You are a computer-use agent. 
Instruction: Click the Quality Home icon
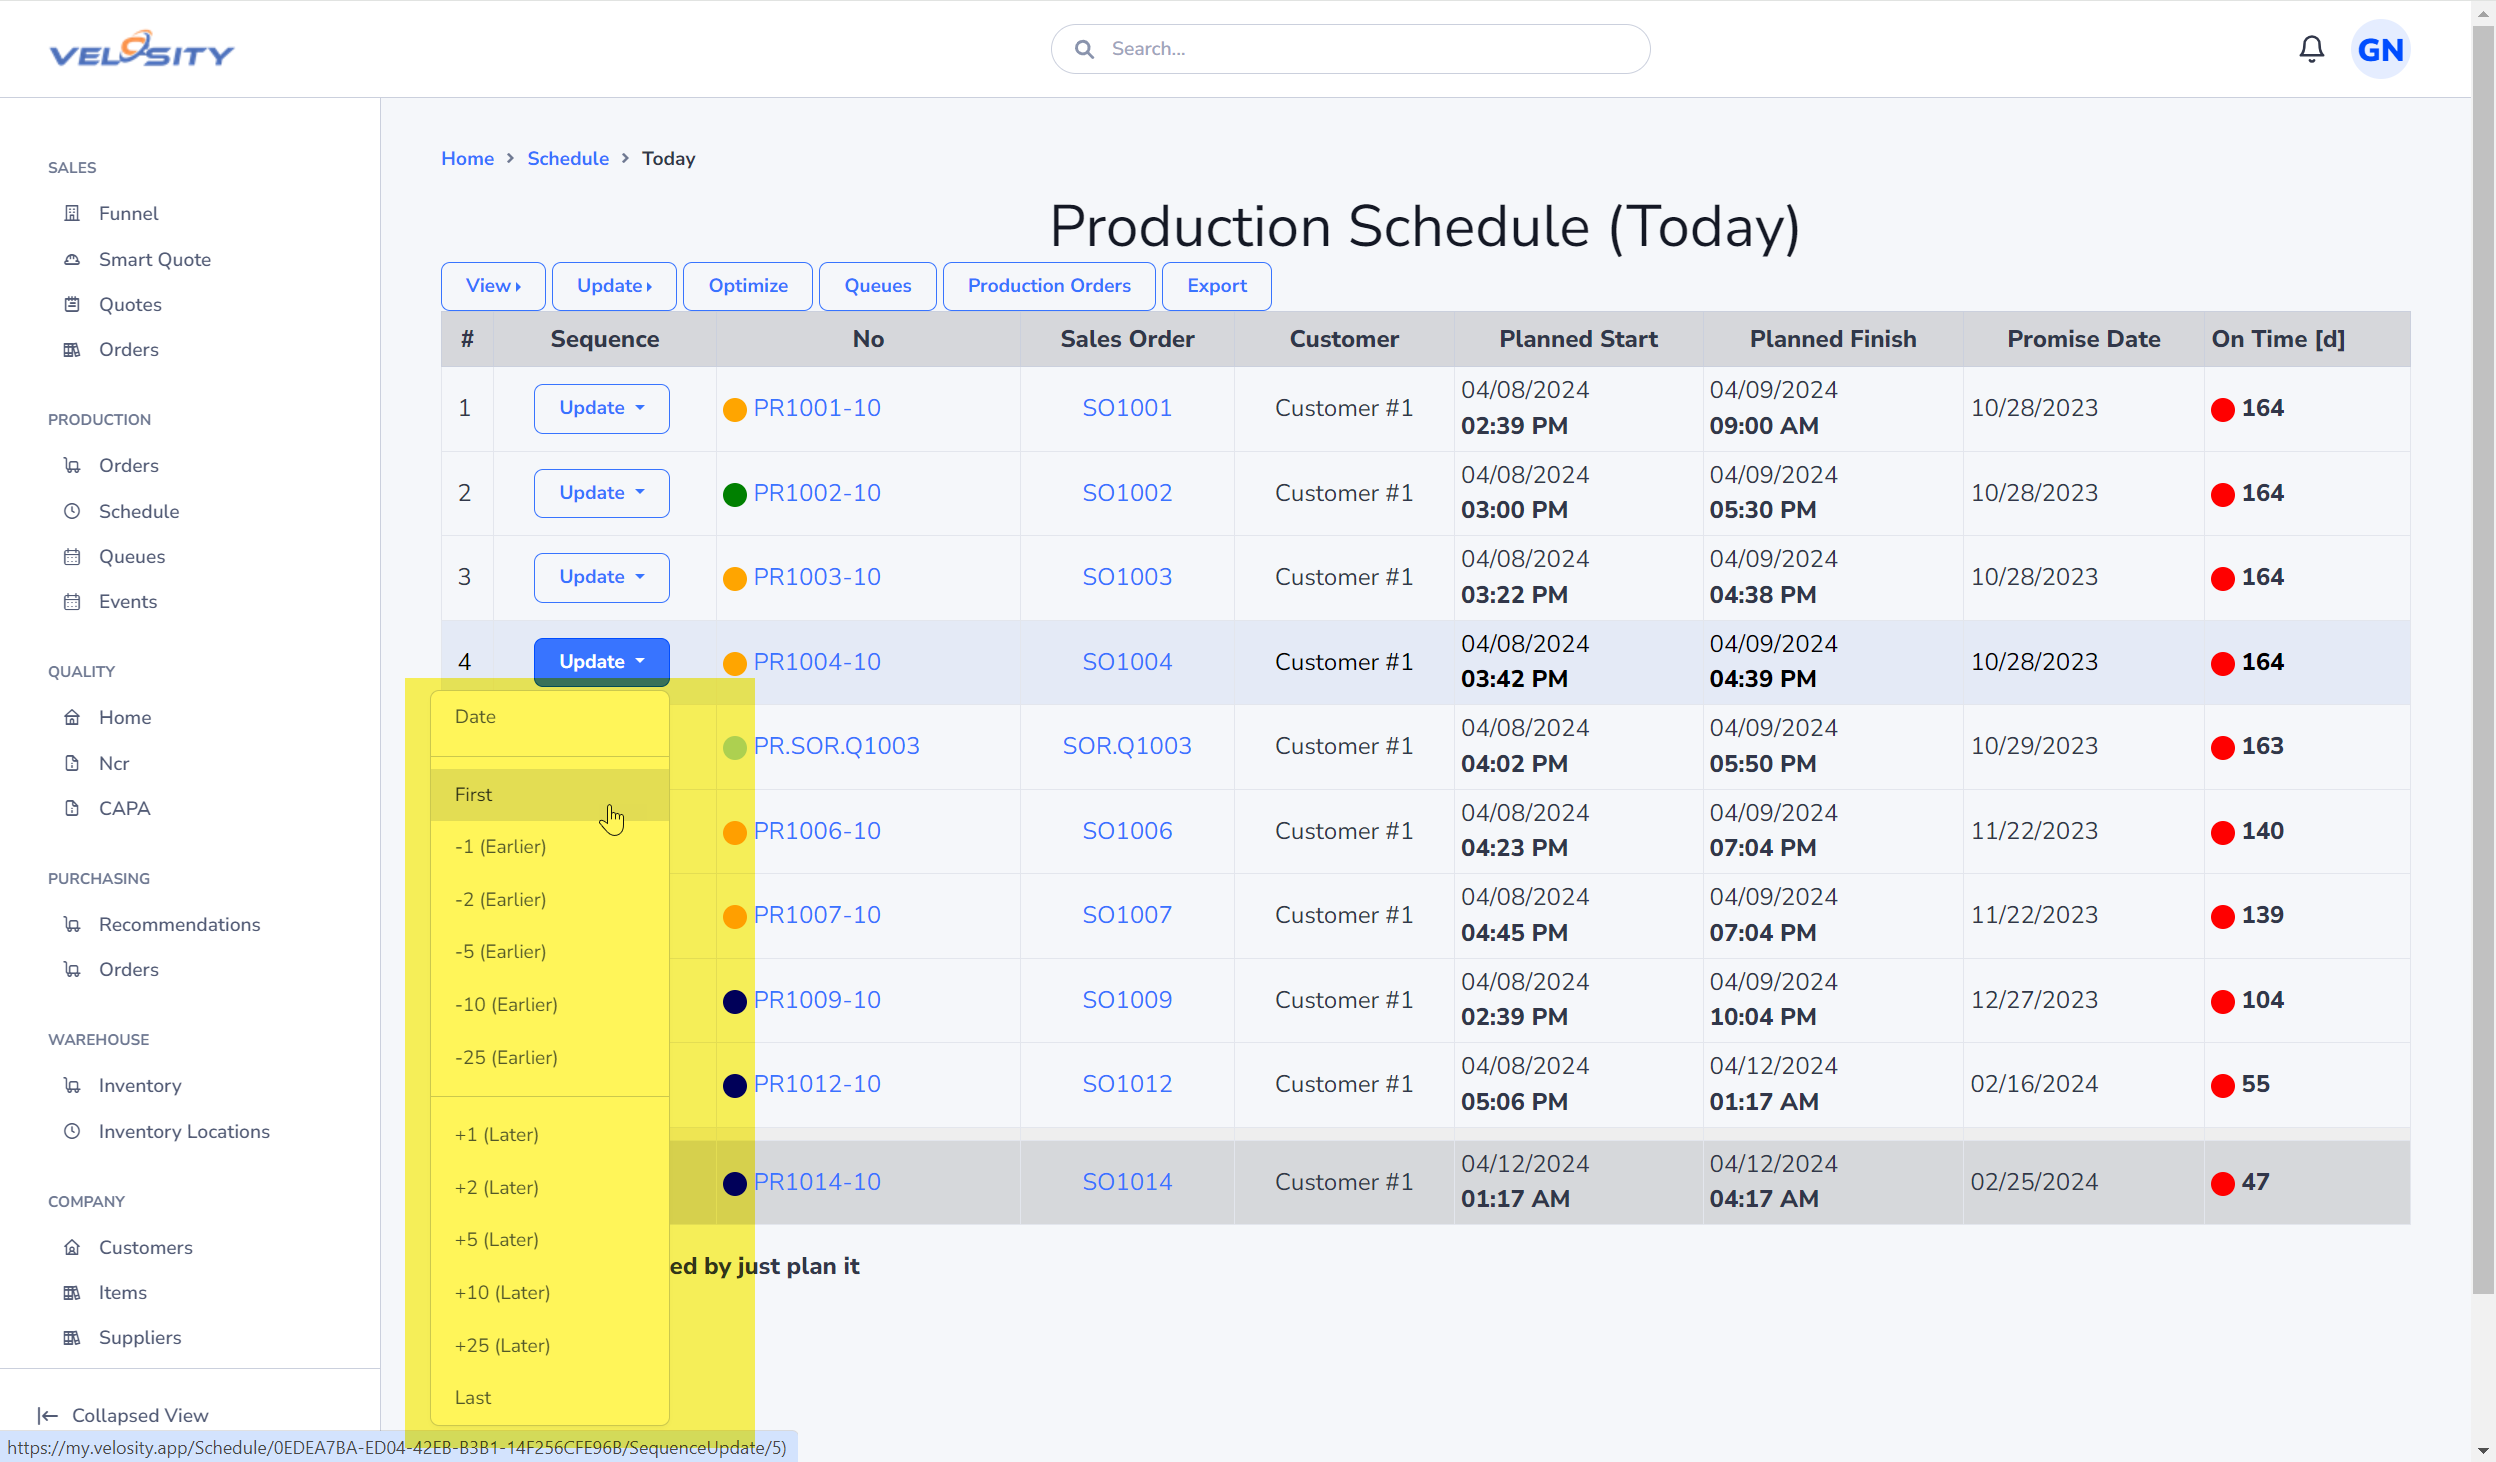(72, 717)
